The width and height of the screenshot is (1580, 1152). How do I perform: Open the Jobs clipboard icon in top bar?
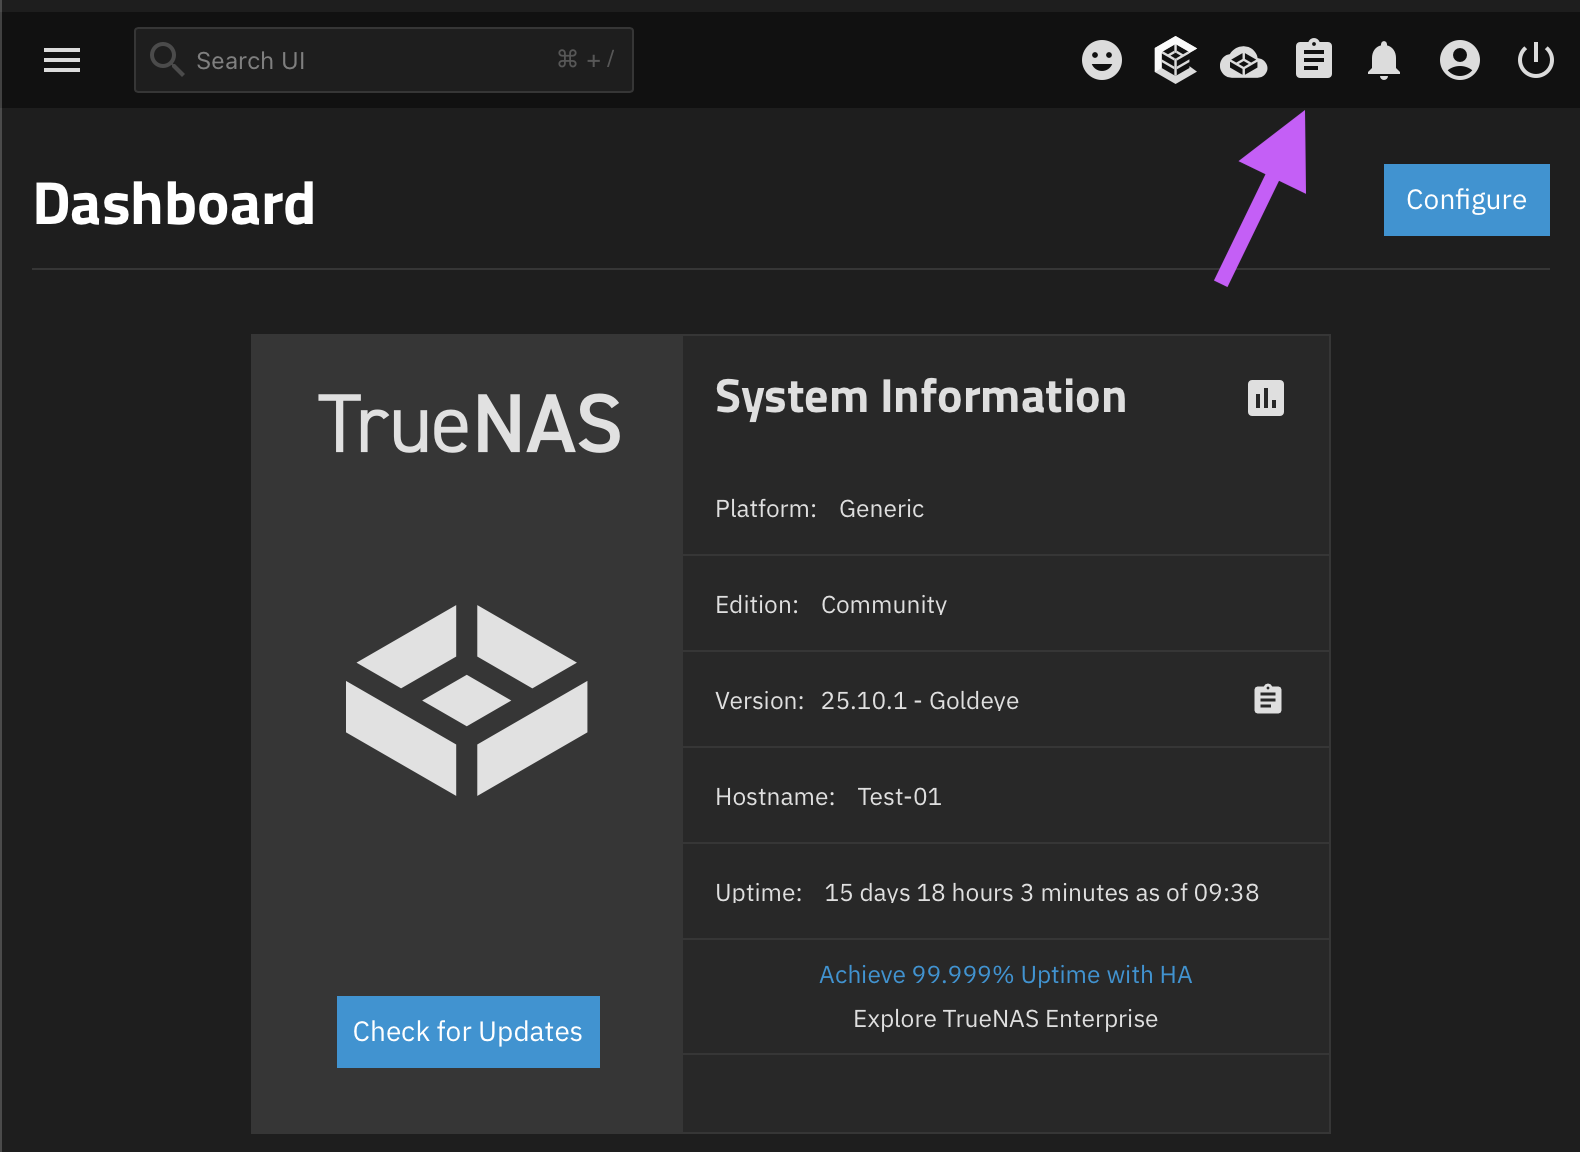click(x=1314, y=59)
